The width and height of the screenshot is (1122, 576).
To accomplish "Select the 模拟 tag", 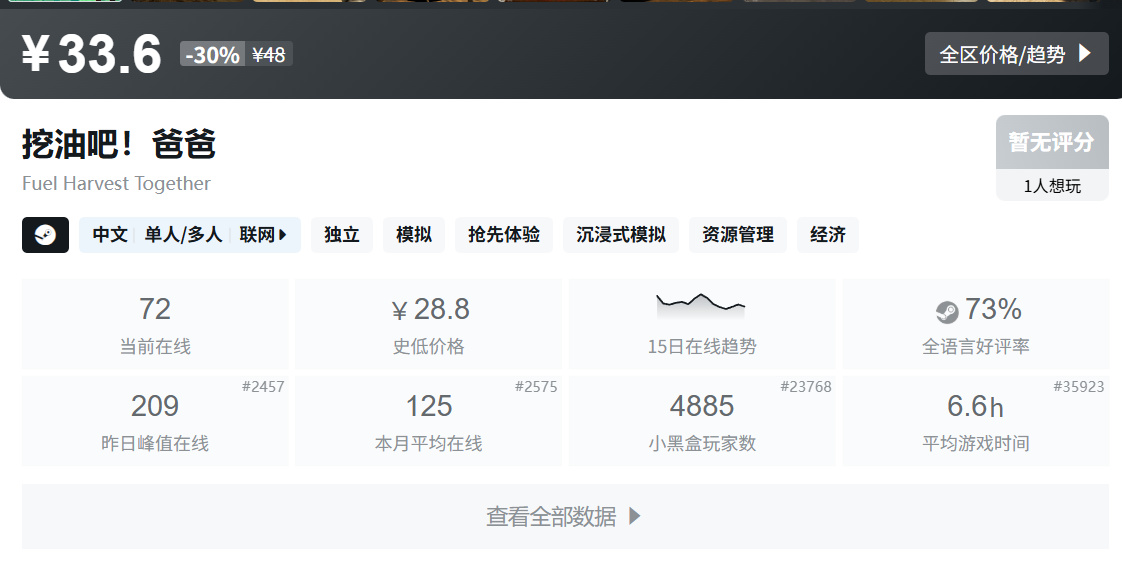I will click(x=414, y=235).
